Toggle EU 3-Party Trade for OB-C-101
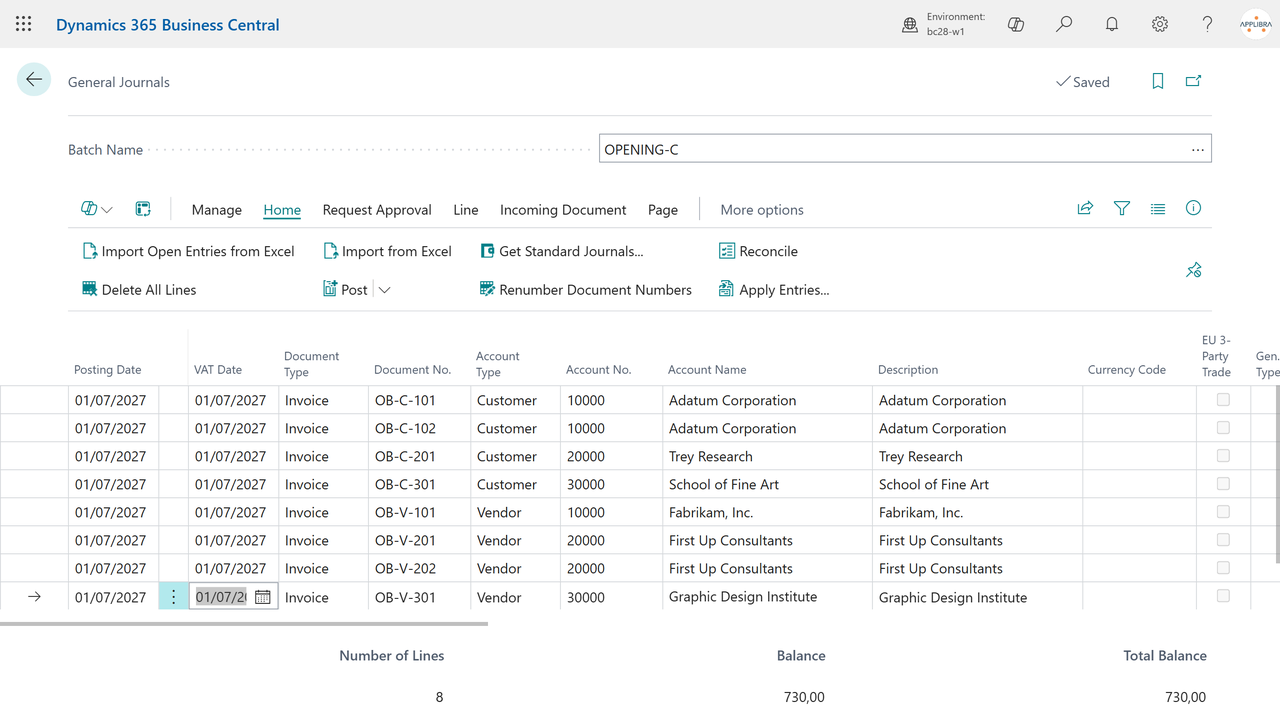 tap(1223, 400)
